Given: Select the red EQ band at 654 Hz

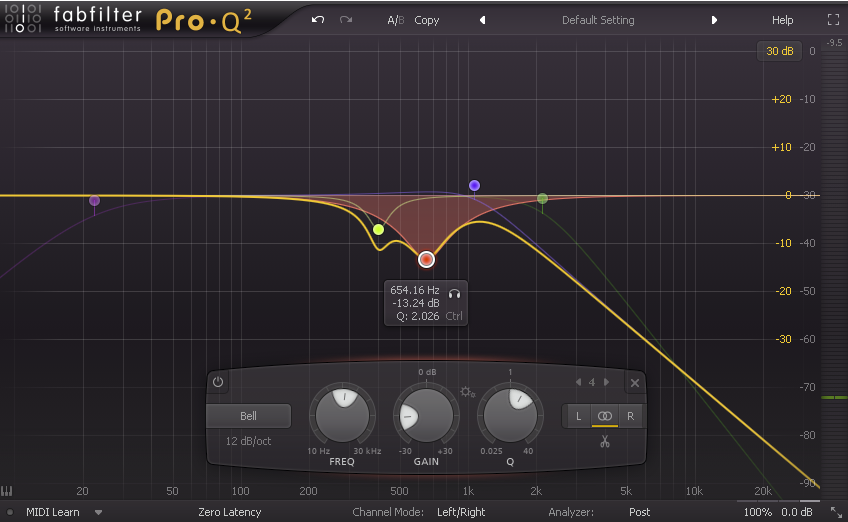Looking at the screenshot, I should tap(426, 260).
